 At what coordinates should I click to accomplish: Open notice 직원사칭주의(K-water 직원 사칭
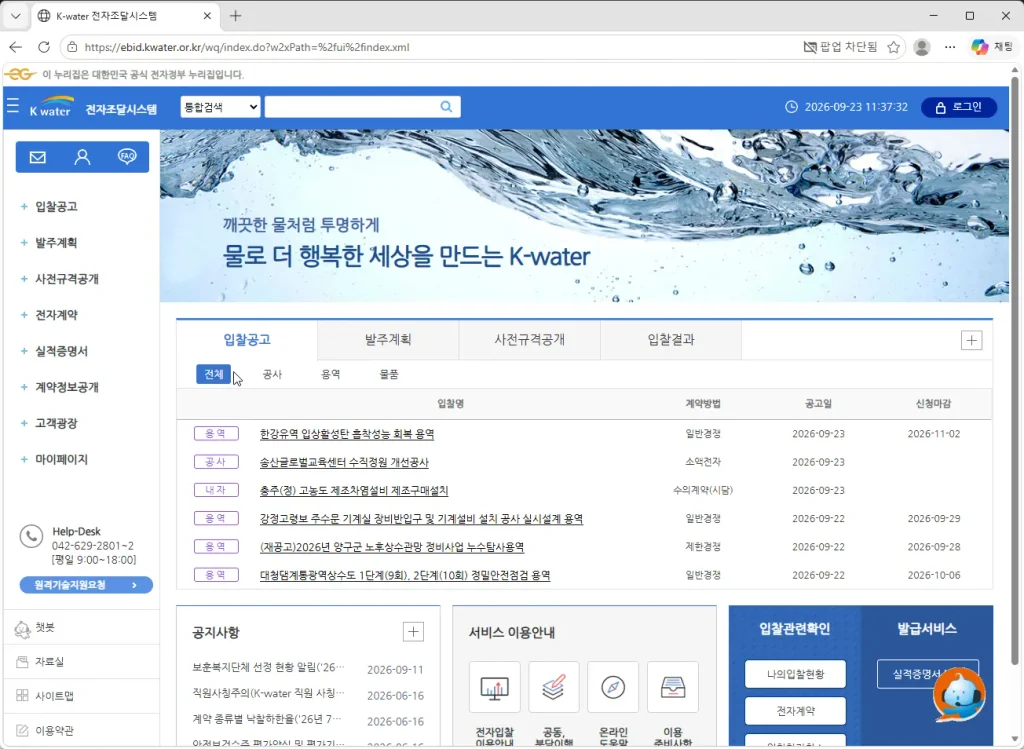(x=268, y=693)
